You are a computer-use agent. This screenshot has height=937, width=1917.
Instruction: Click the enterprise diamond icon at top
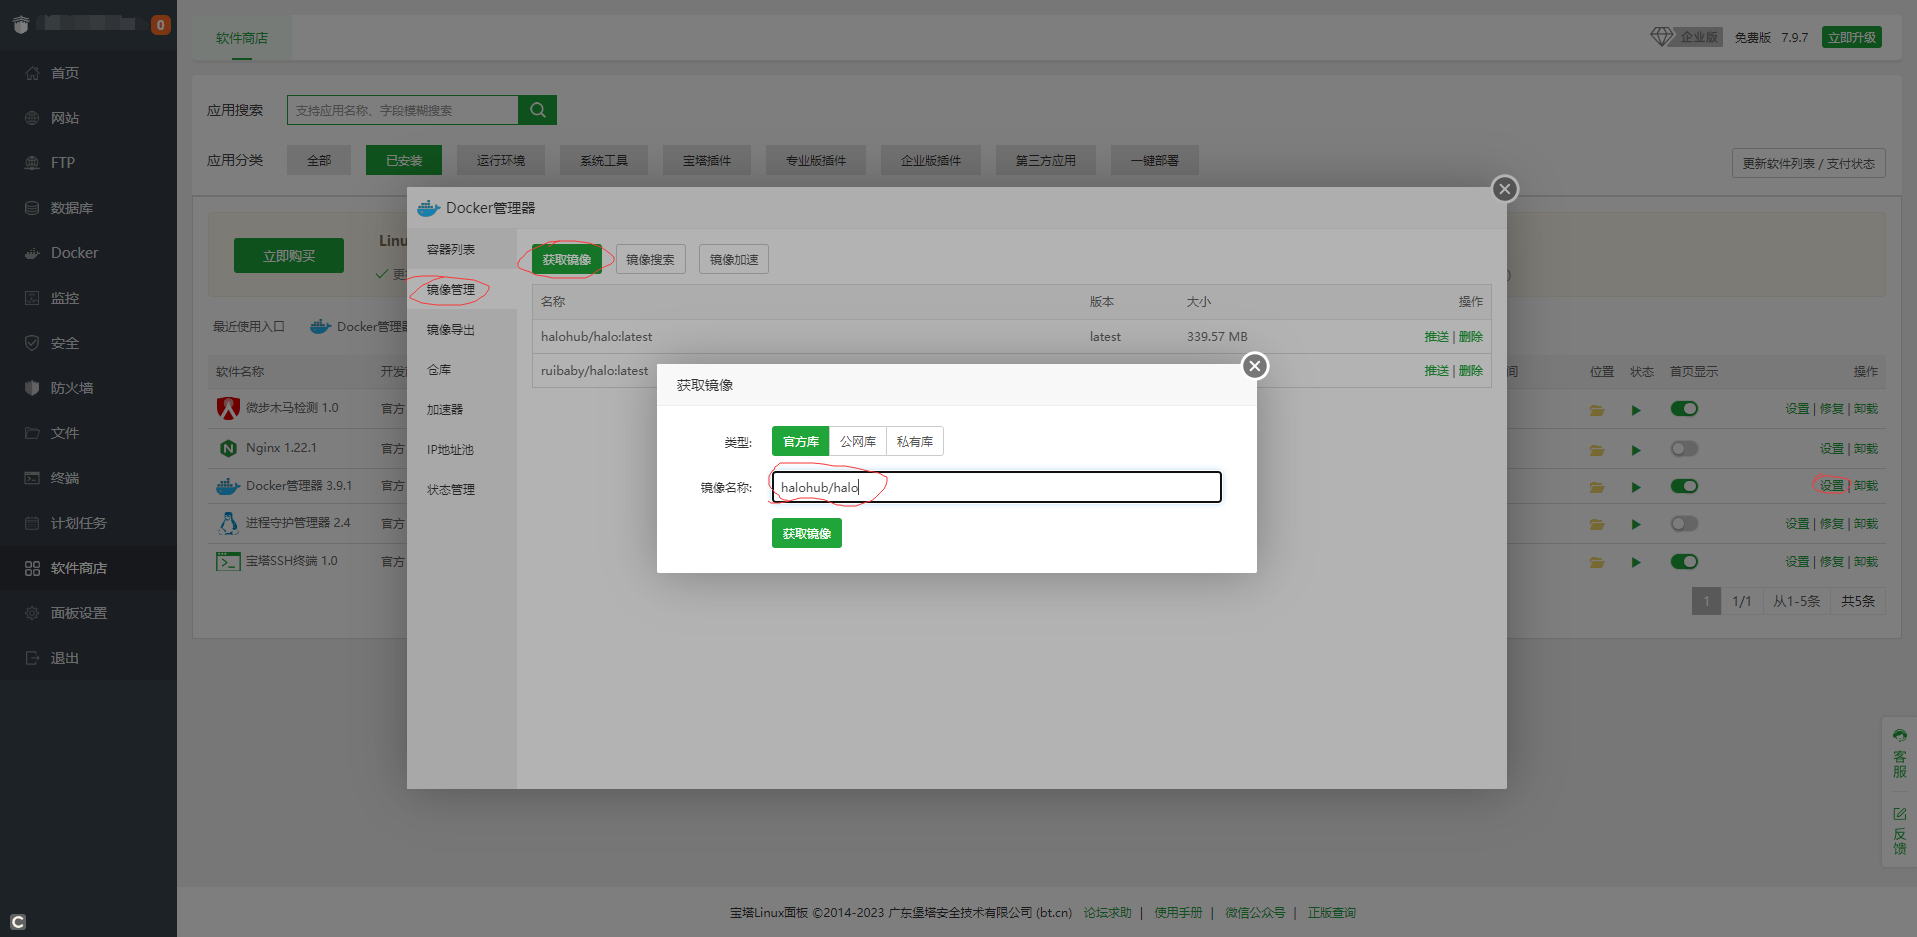tap(1661, 37)
